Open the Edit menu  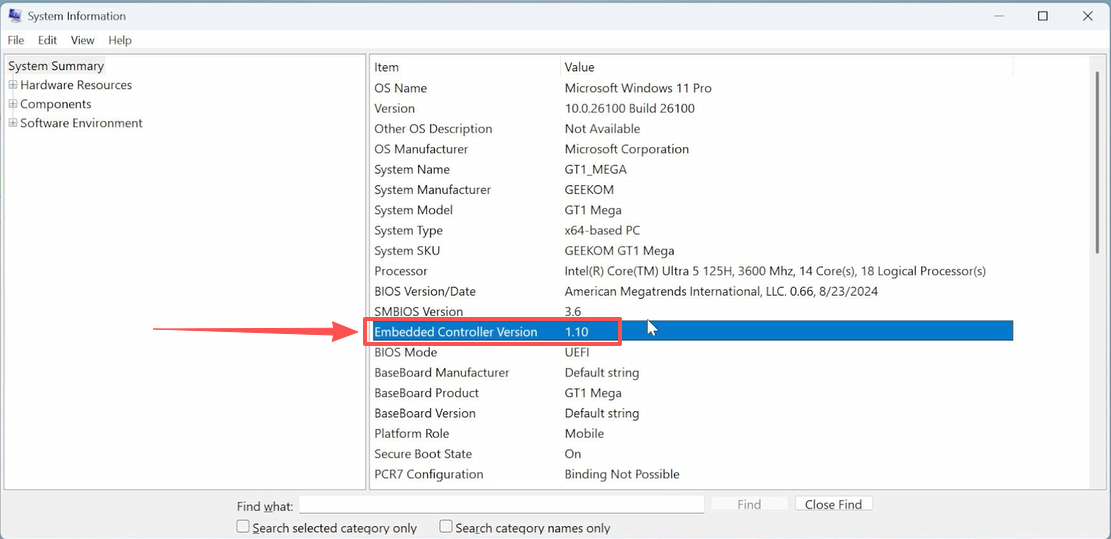point(47,40)
